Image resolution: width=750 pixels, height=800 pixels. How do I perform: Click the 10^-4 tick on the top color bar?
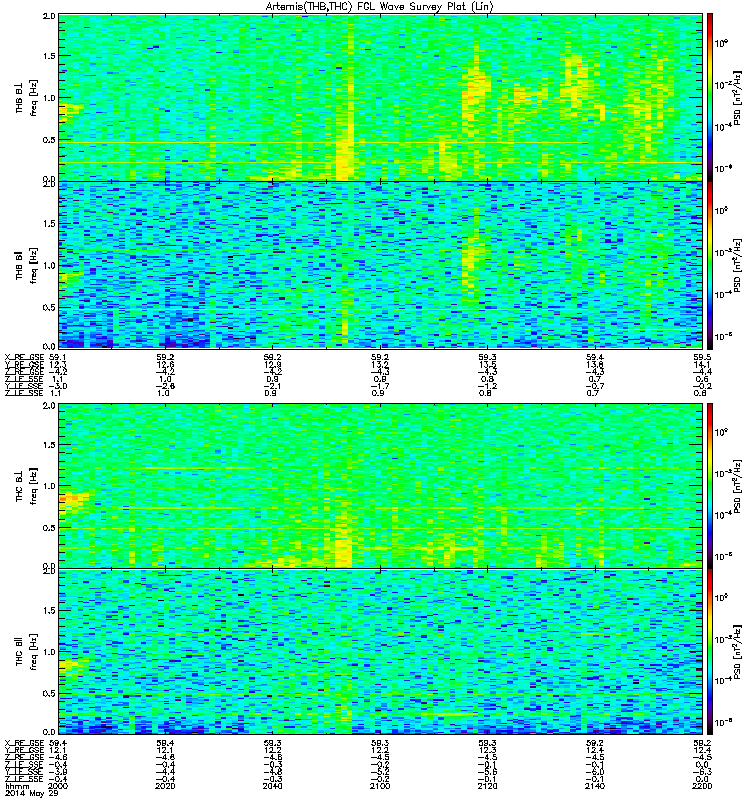[721, 127]
